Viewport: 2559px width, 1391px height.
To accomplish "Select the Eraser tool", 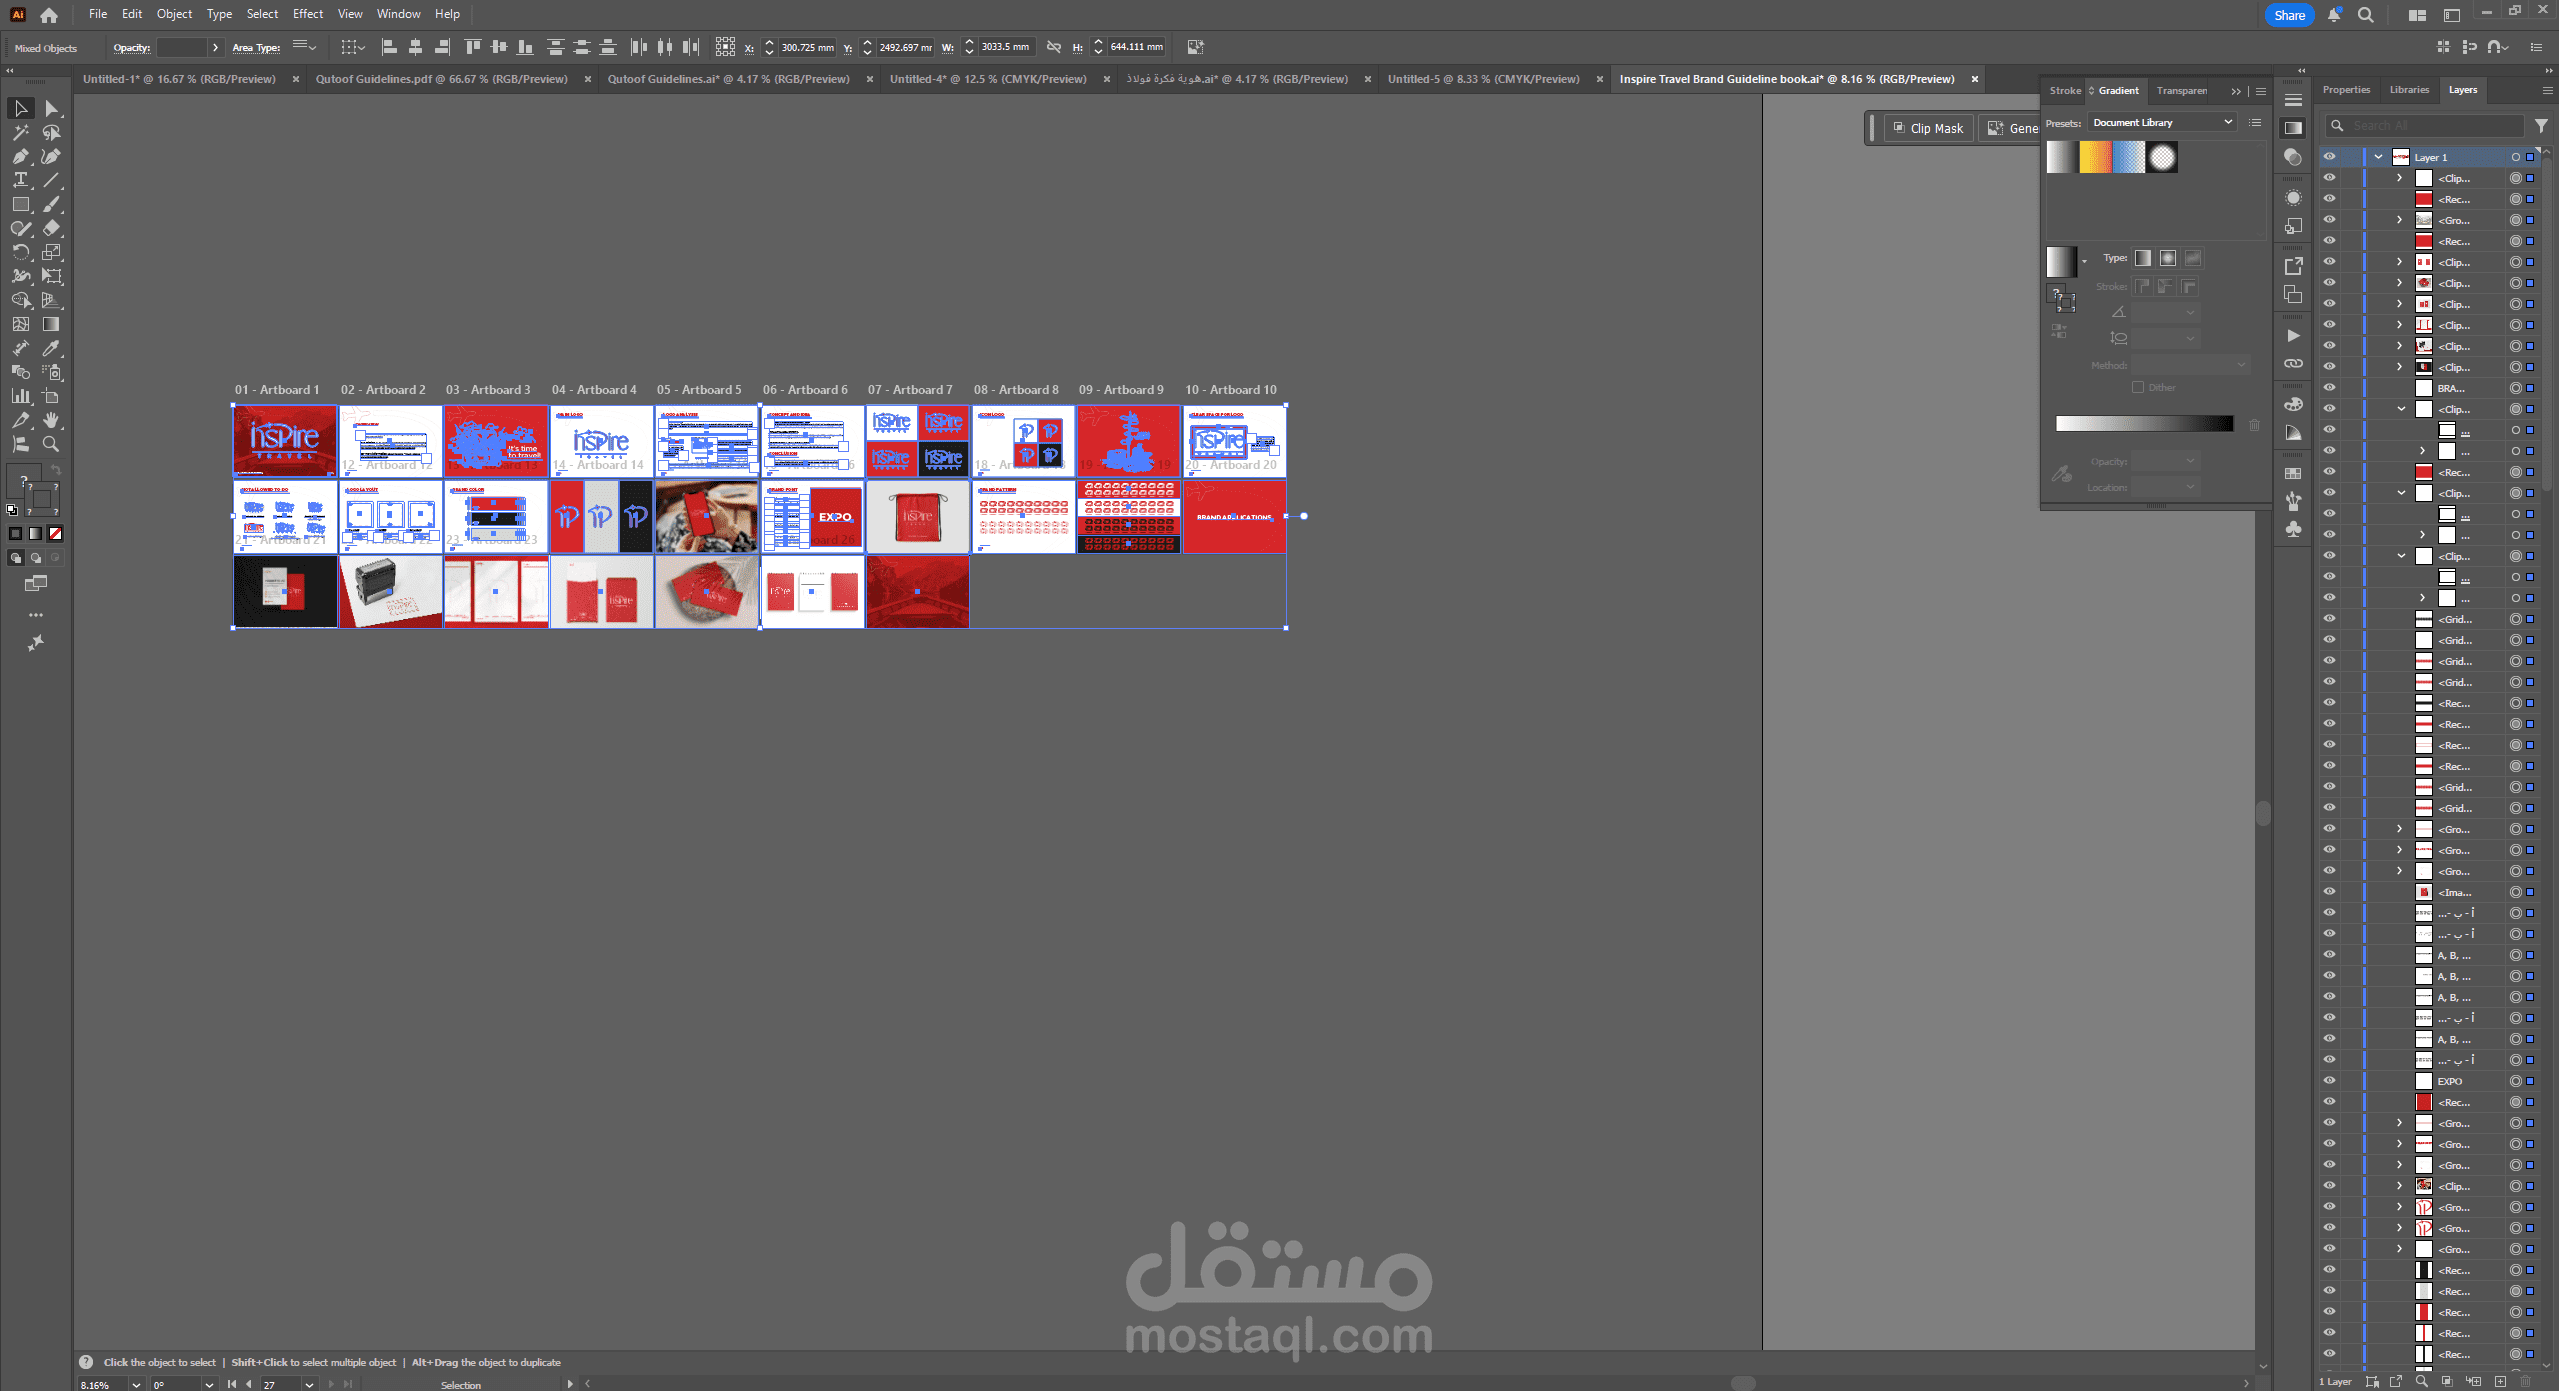I will pos(52,228).
